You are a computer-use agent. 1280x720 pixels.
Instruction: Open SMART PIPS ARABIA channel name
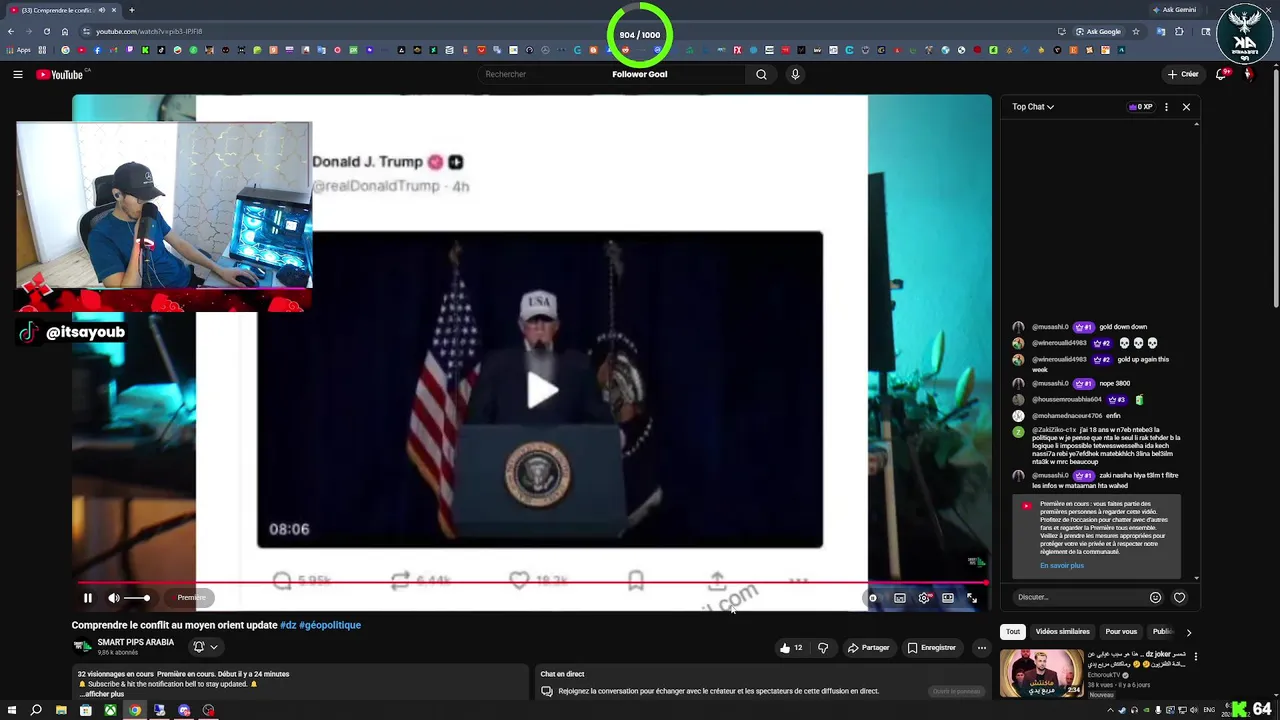point(136,642)
